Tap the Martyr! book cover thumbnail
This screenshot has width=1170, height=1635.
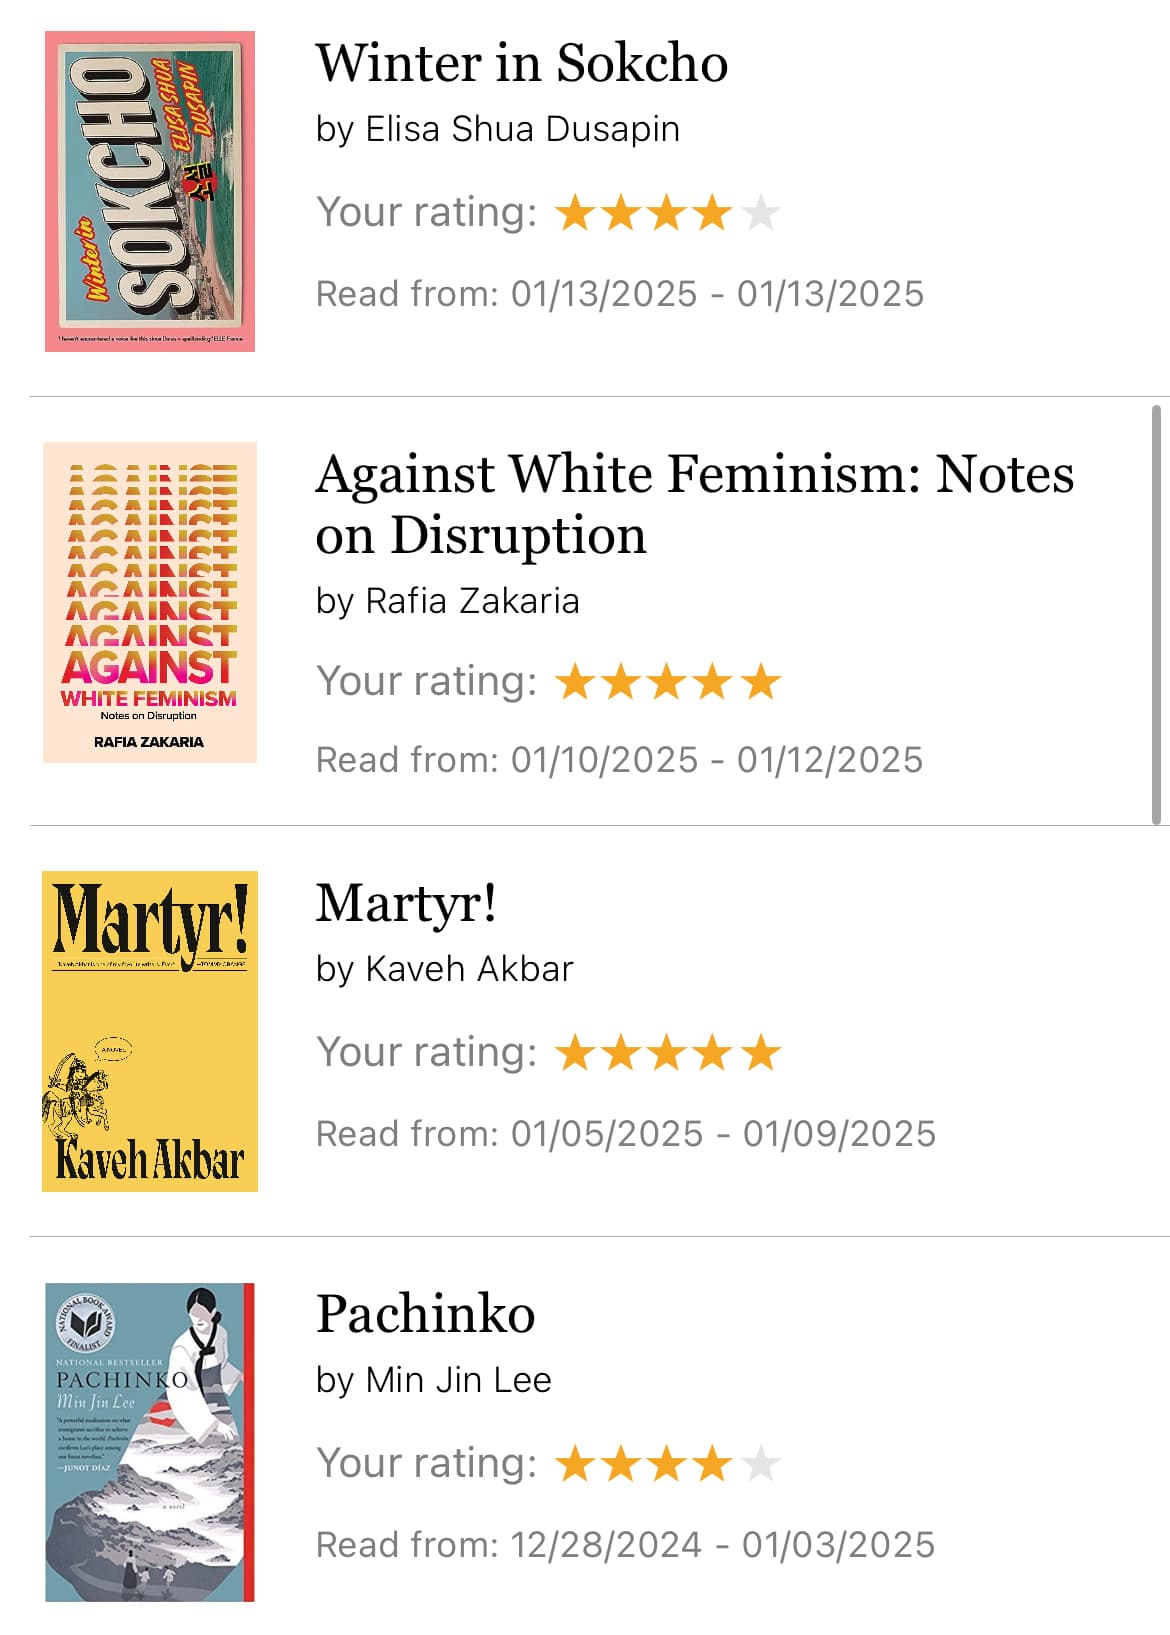(x=150, y=1031)
